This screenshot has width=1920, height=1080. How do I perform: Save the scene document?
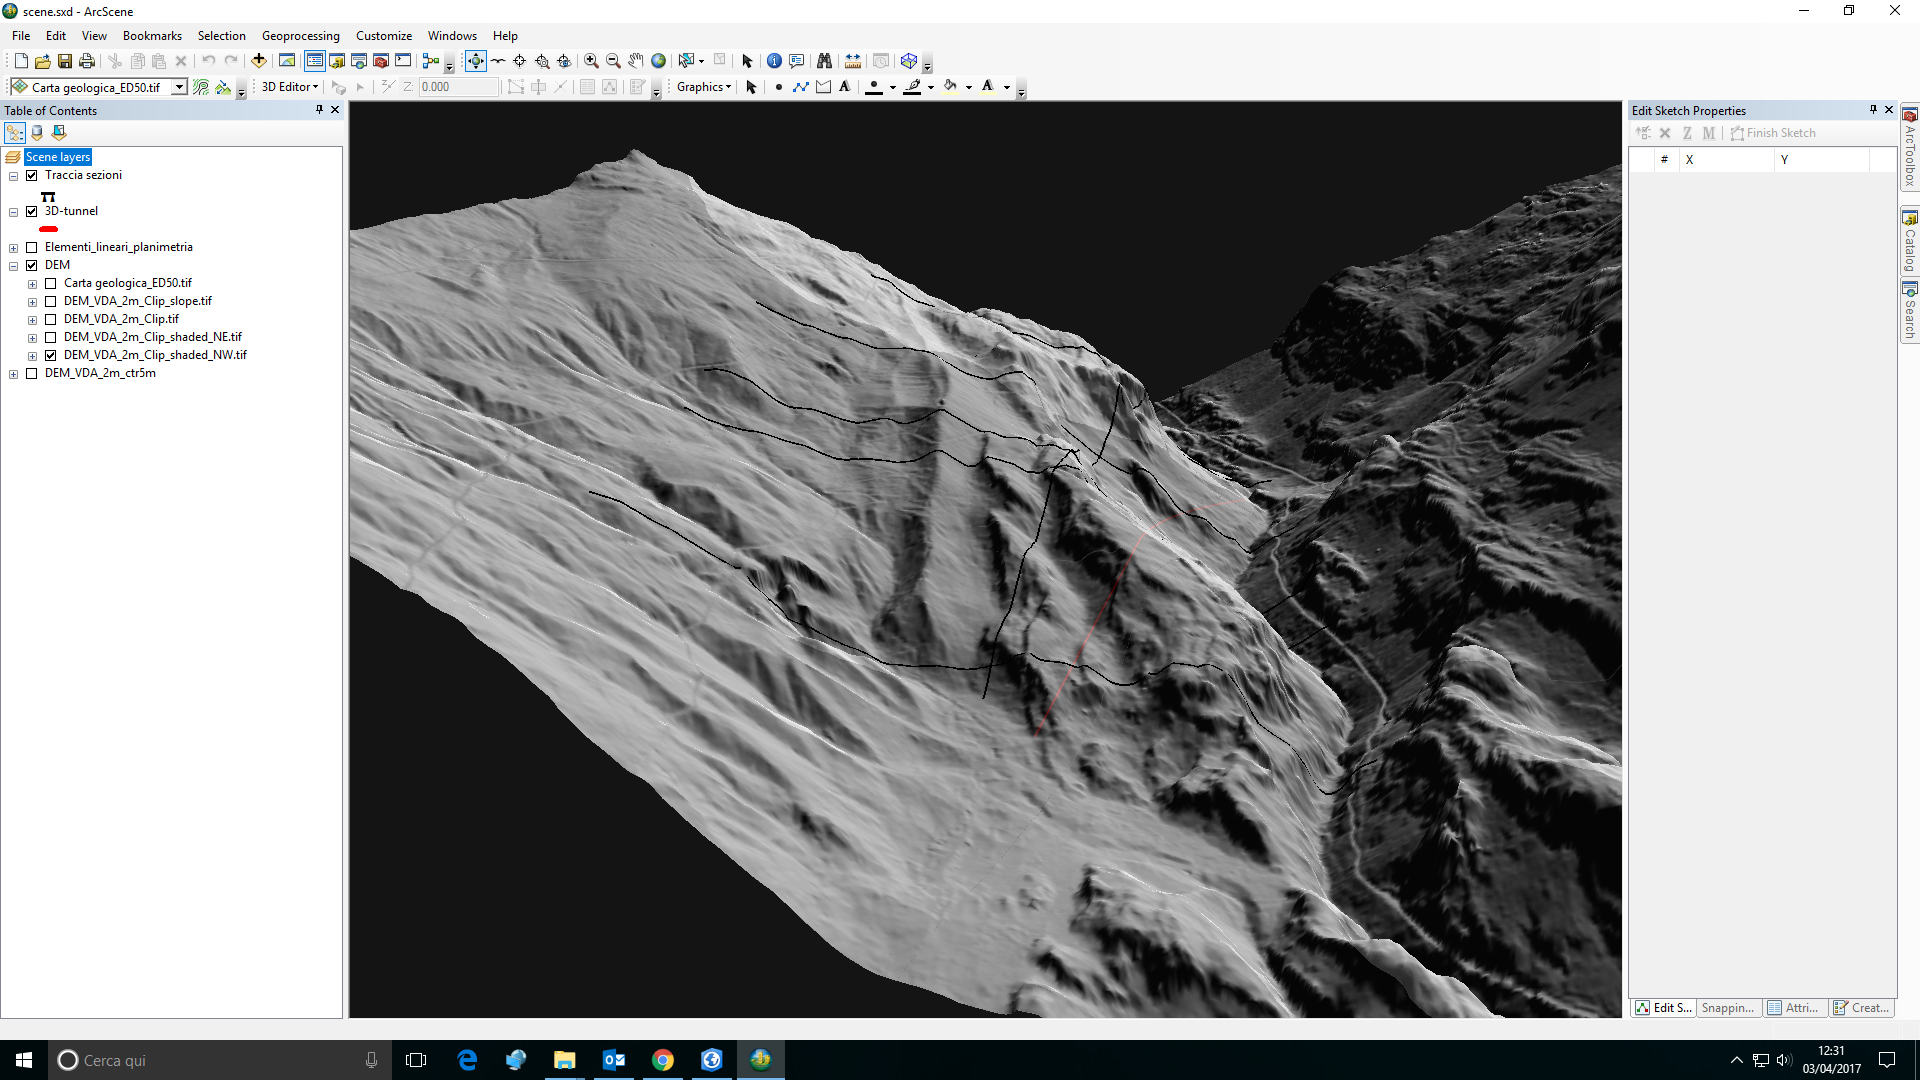(x=64, y=60)
